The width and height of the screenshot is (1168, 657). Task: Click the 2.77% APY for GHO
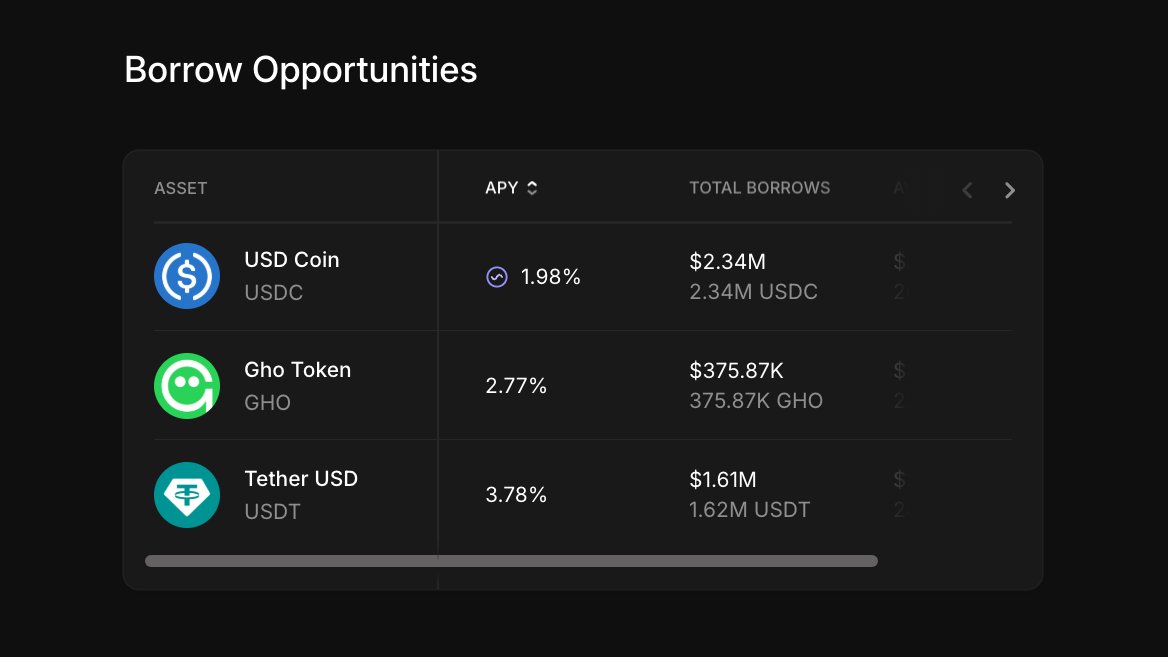[x=516, y=386]
